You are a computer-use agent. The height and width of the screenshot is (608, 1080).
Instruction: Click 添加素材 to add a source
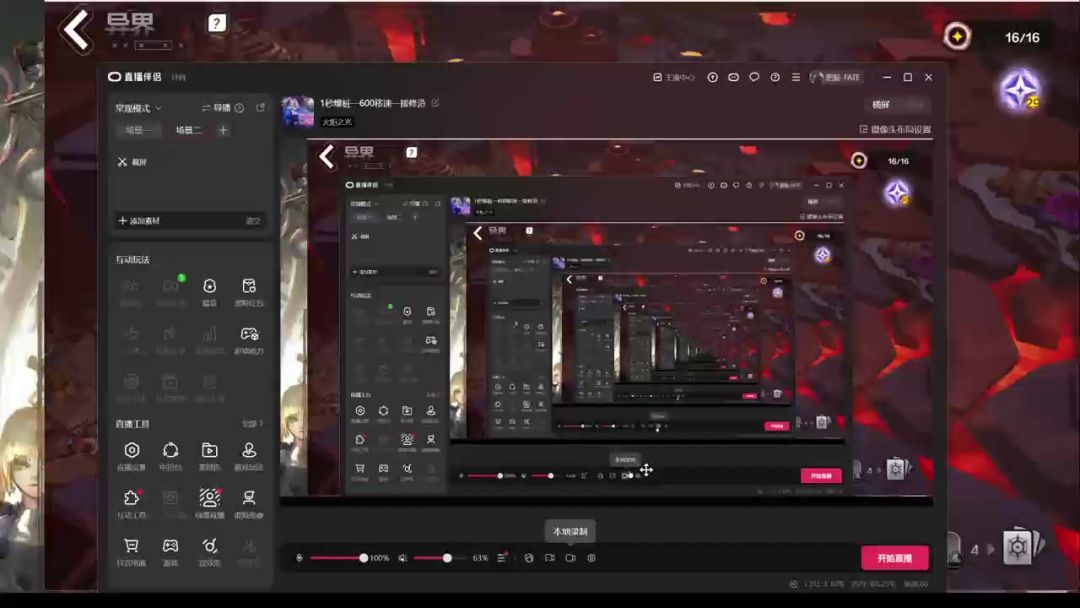point(140,221)
